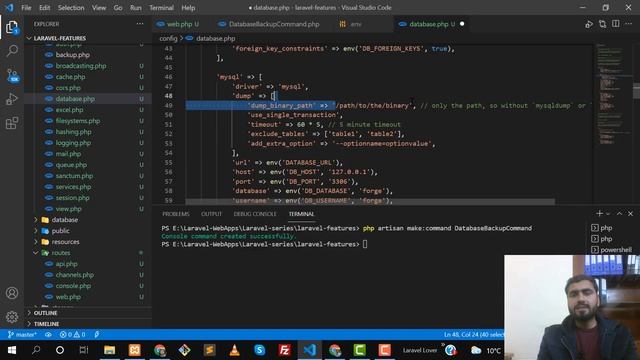Screen dimensions: 640x360
Task: Expand the public folder
Action: [x=60, y=231]
